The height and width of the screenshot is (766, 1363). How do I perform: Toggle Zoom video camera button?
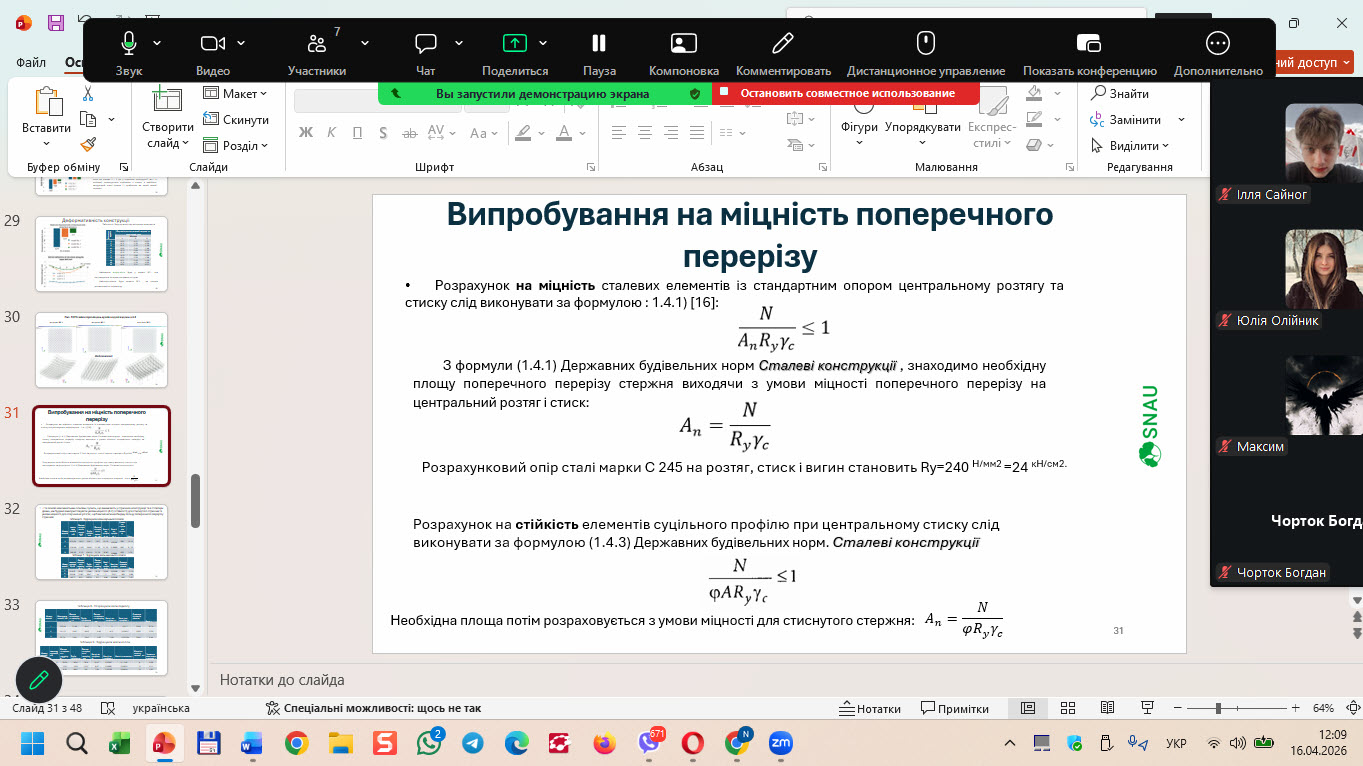[x=213, y=44]
